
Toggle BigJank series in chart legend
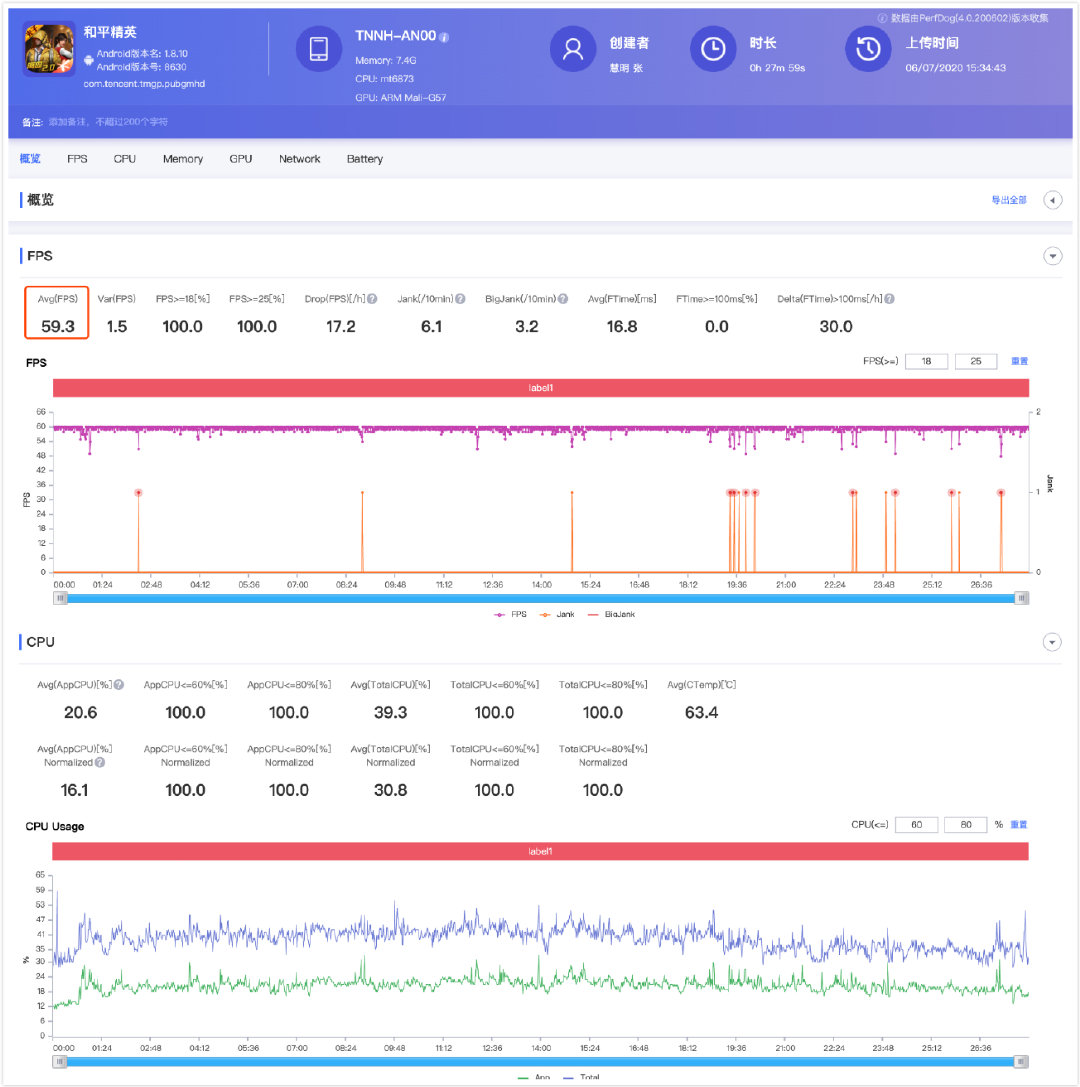611,614
